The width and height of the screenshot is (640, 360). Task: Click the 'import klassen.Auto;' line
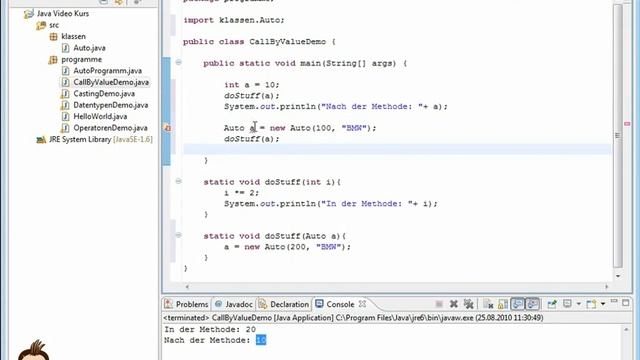point(233,20)
